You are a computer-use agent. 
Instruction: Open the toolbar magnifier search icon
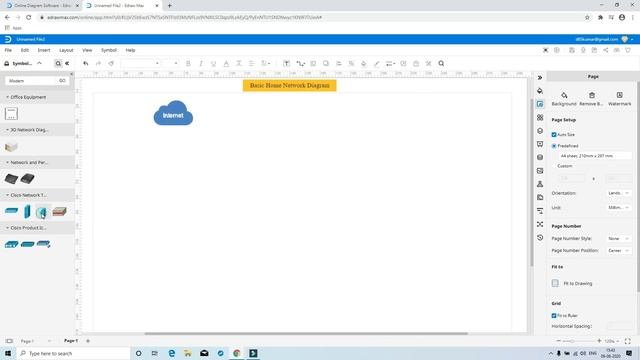(x=441, y=64)
